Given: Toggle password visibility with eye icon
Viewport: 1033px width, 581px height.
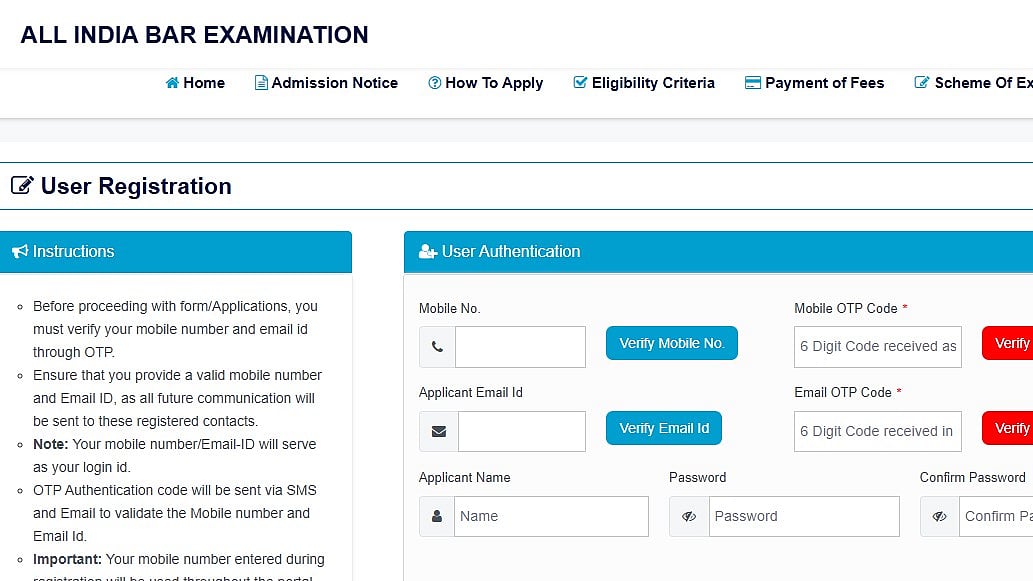Looking at the screenshot, I should (689, 517).
